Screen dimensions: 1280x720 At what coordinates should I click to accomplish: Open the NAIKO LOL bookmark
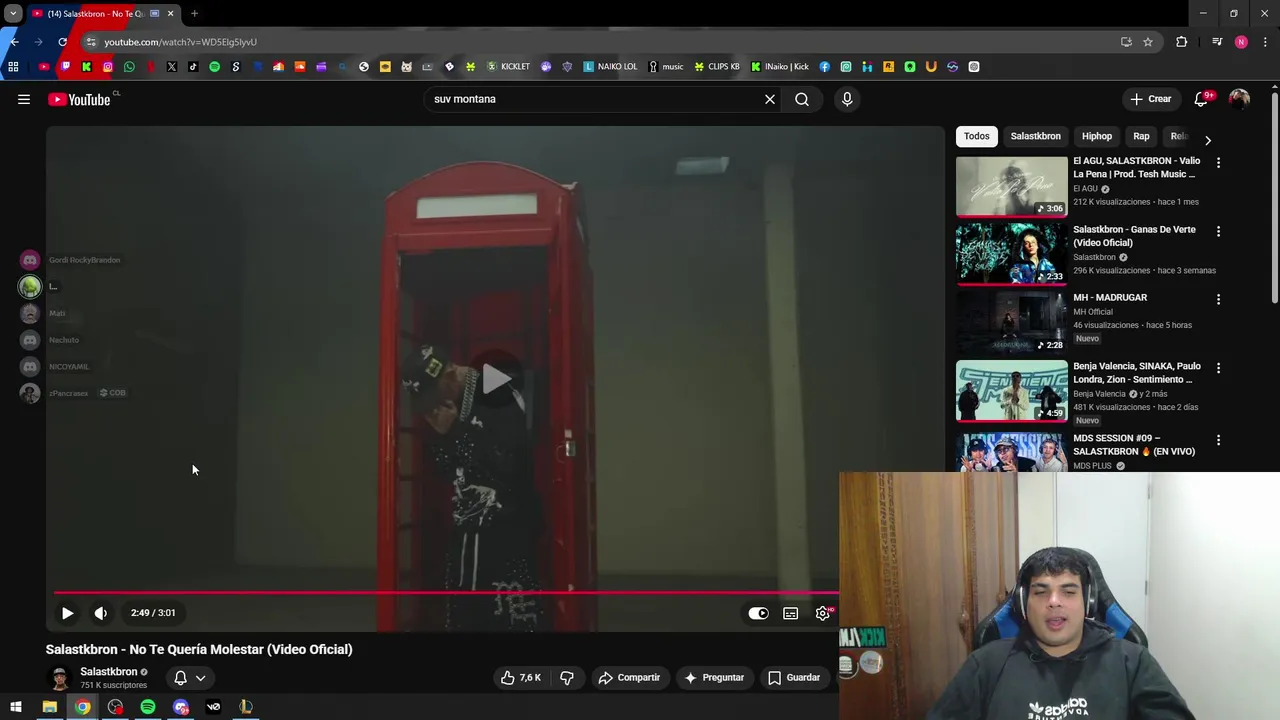610,67
